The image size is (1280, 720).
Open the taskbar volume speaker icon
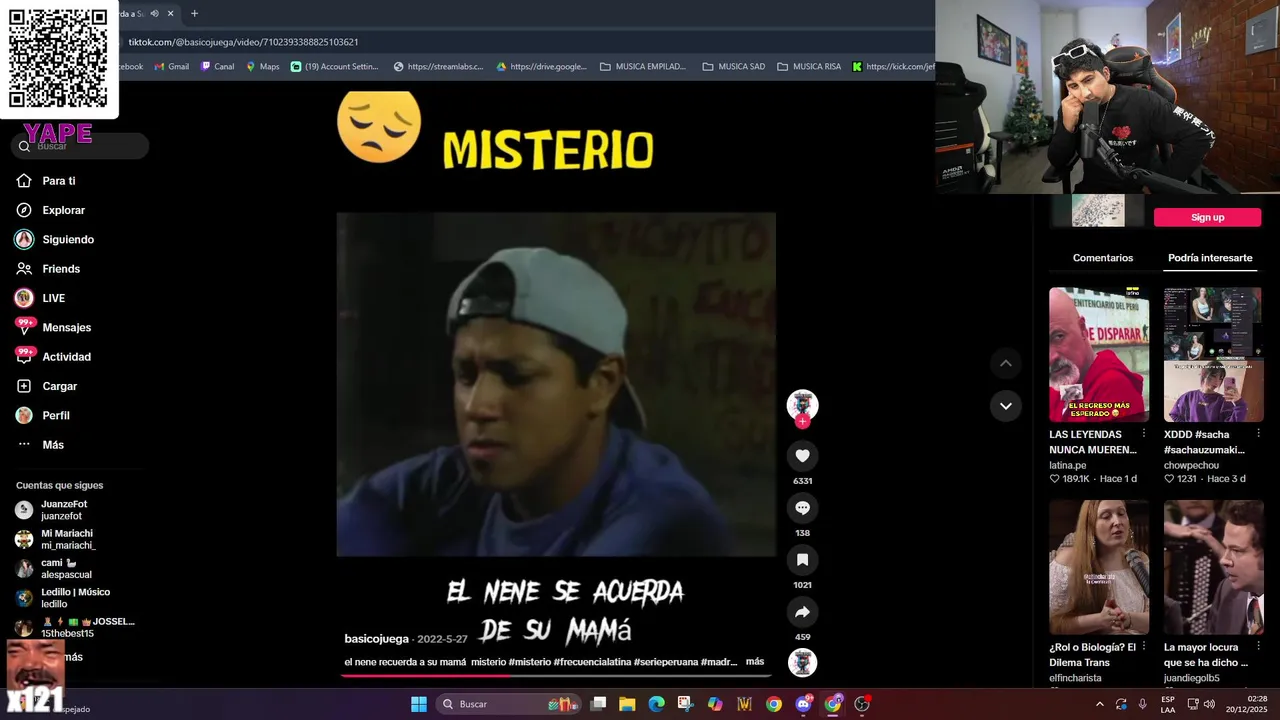(x=1209, y=704)
